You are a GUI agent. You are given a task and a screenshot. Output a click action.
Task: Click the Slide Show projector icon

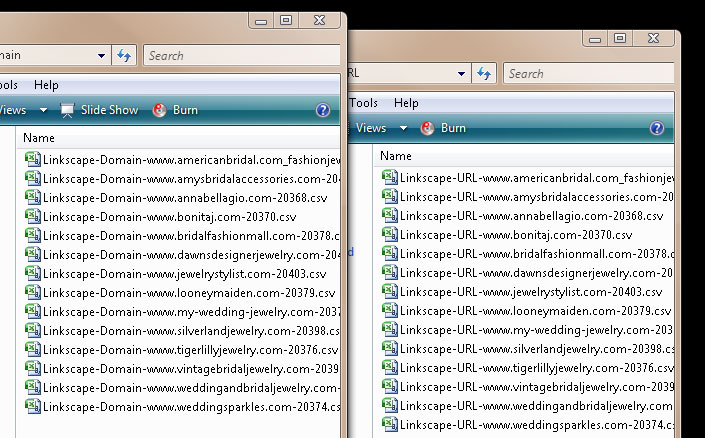67,110
